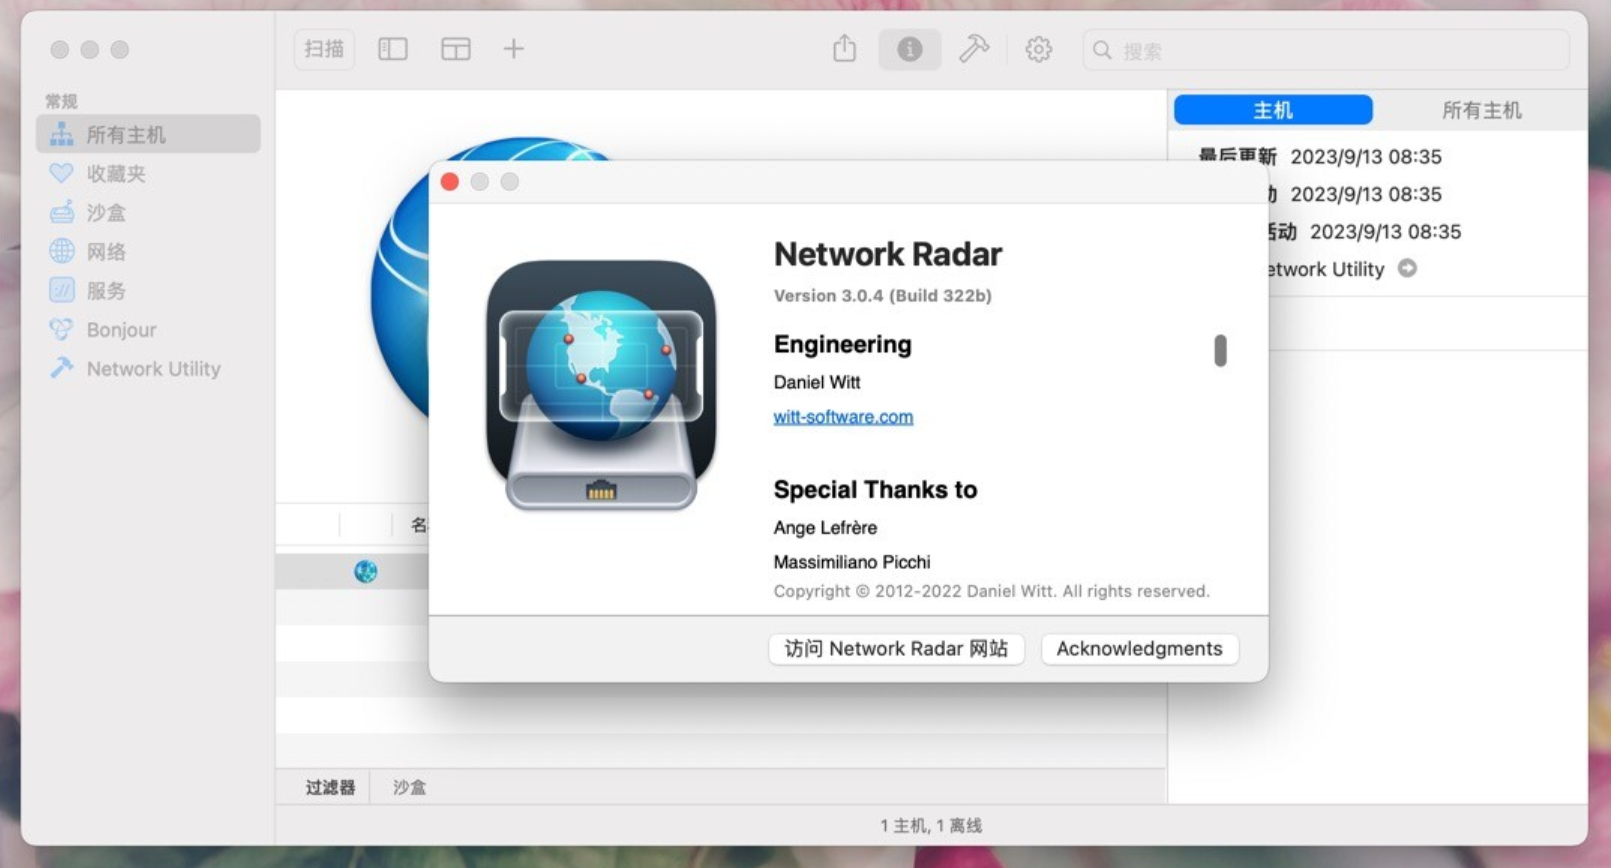Click the magnifier icon in search field

pyautogui.click(x=1102, y=50)
